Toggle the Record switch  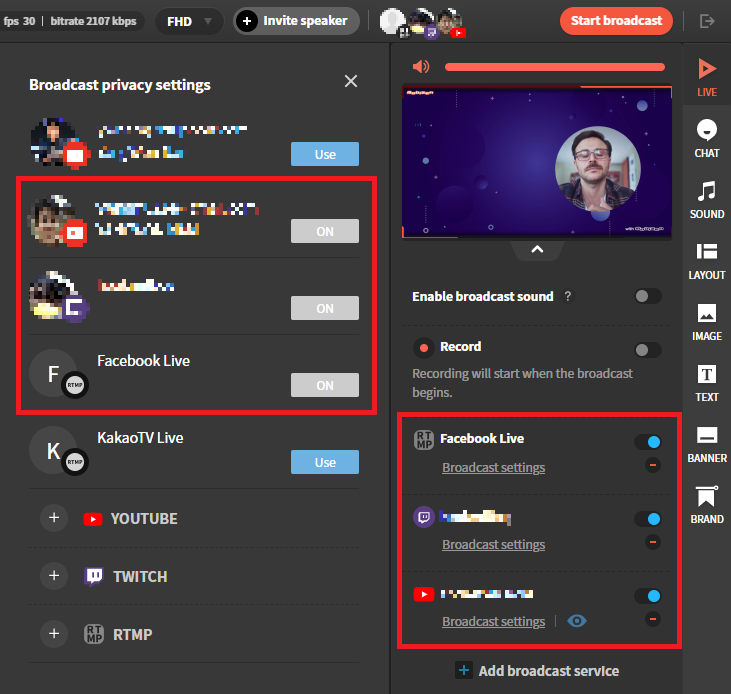pyautogui.click(x=648, y=350)
